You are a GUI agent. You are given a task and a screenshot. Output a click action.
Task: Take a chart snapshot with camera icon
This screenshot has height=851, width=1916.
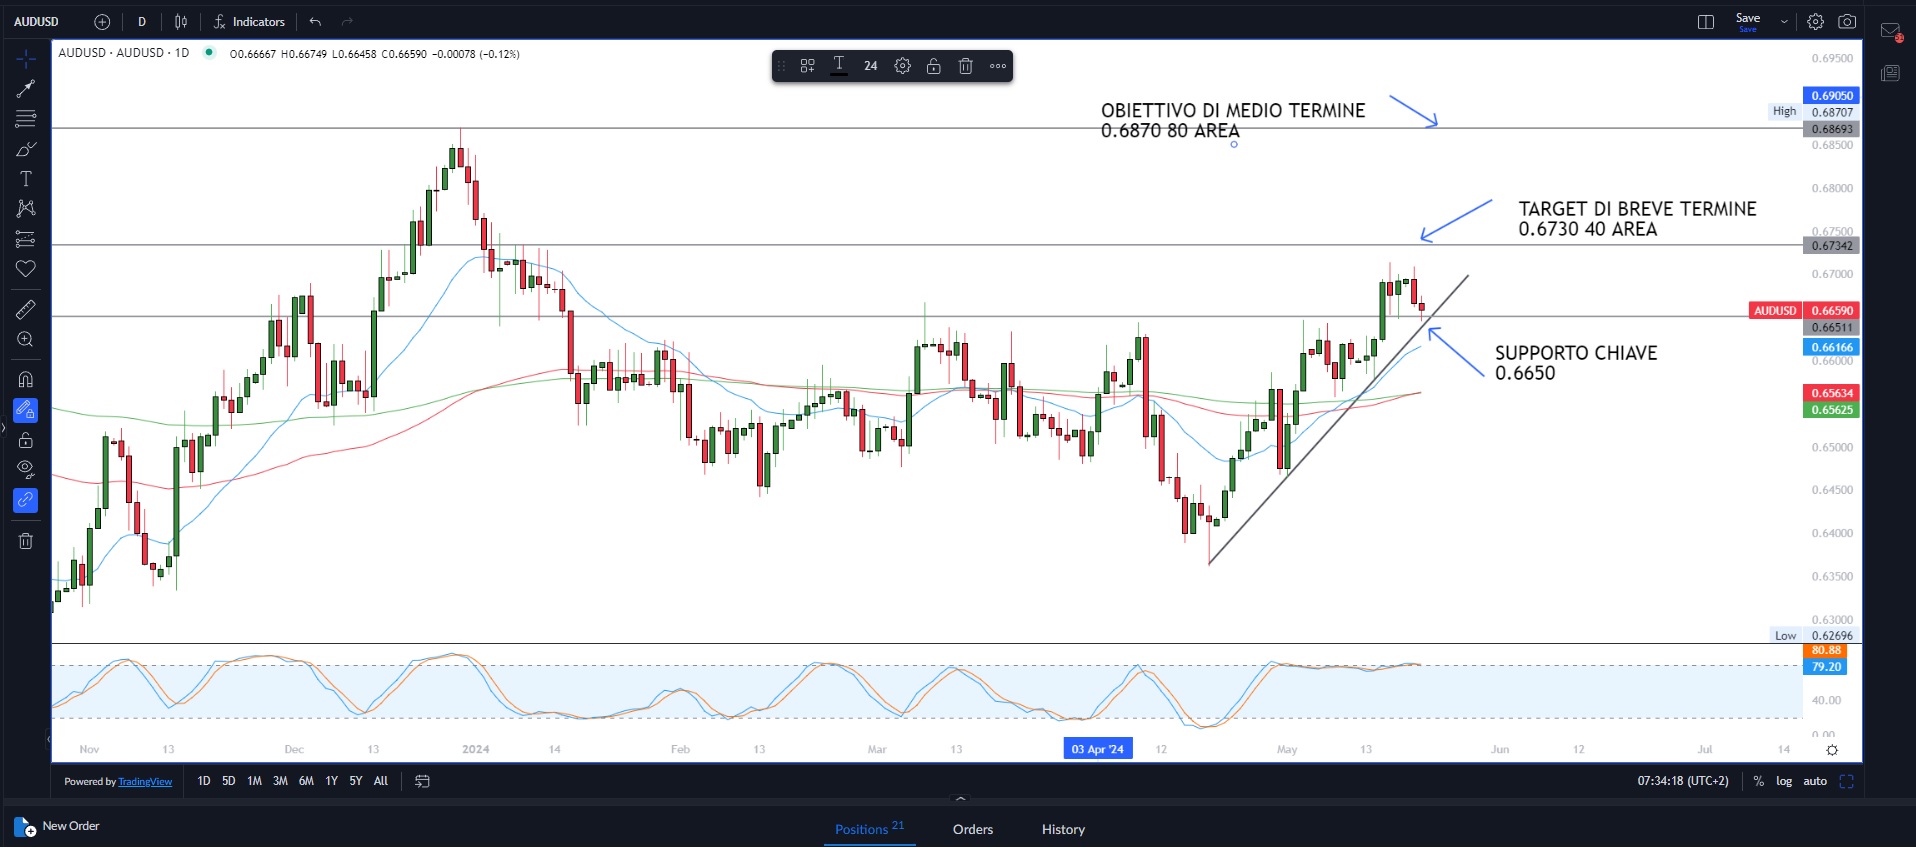click(1847, 22)
